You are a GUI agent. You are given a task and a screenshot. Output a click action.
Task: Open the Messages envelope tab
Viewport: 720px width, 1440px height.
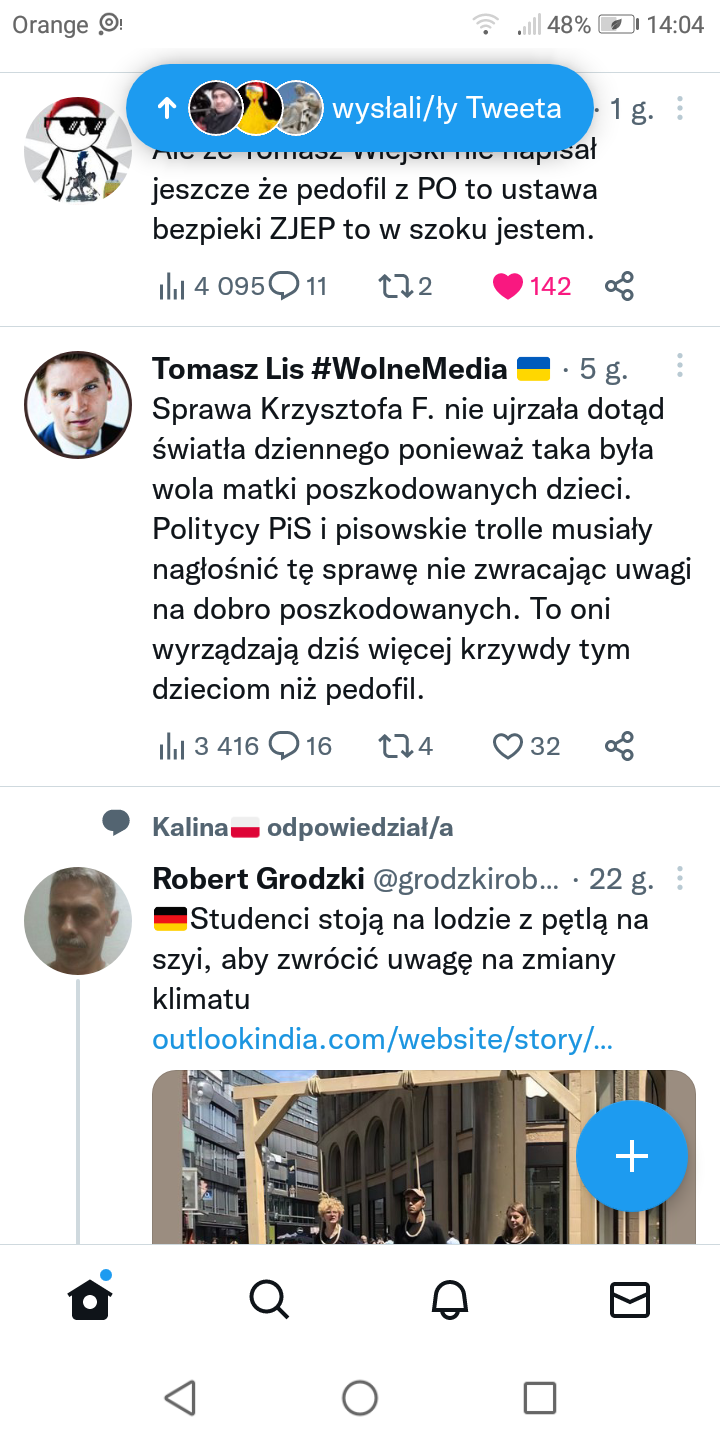click(x=630, y=1299)
